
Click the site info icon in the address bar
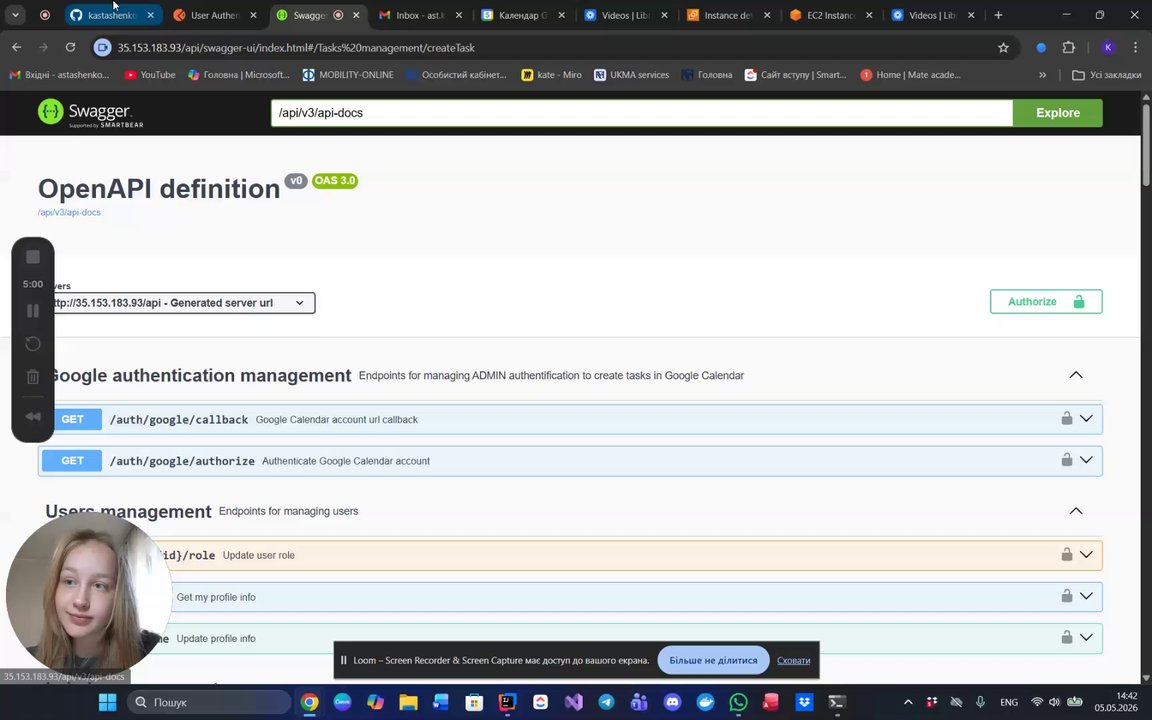click(103, 48)
